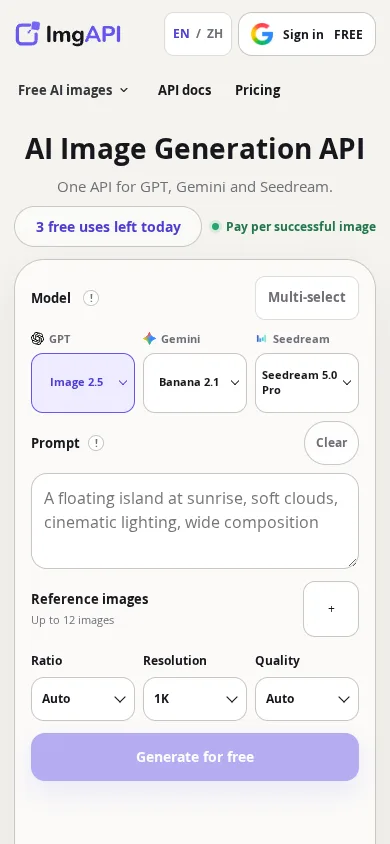
Task: Expand the Ratio Auto dropdown
Action: click(x=83, y=699)
